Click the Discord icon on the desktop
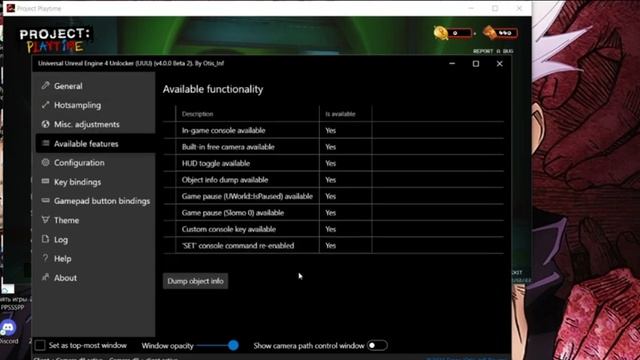The image size is (640, 360). [8, 328]
